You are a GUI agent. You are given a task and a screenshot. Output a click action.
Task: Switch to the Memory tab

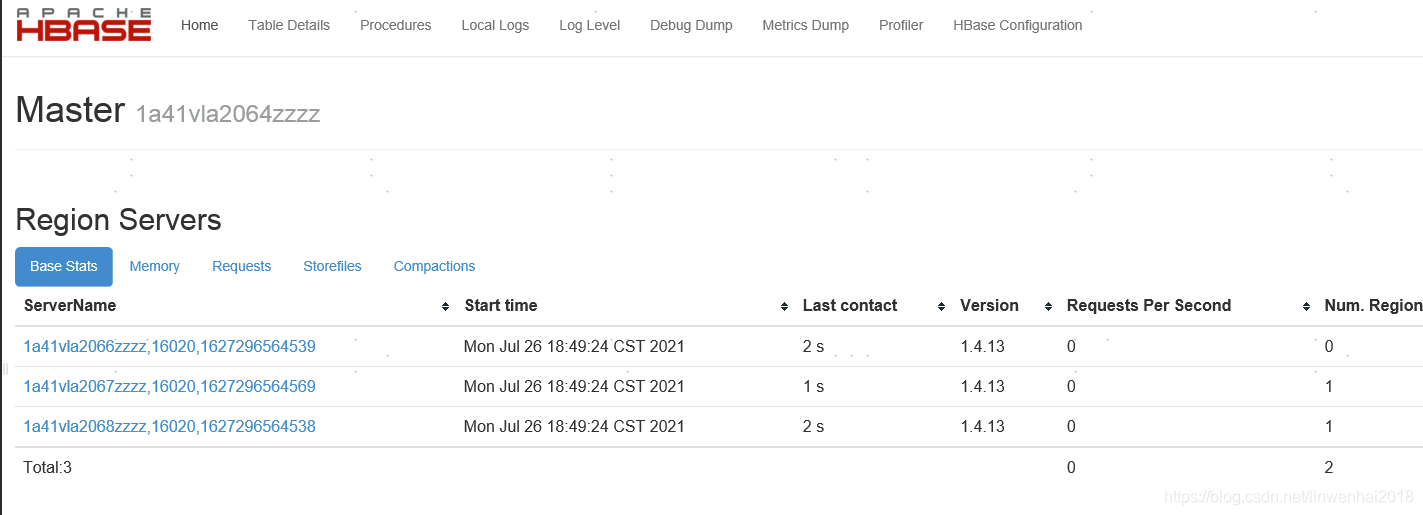[154, 266]
